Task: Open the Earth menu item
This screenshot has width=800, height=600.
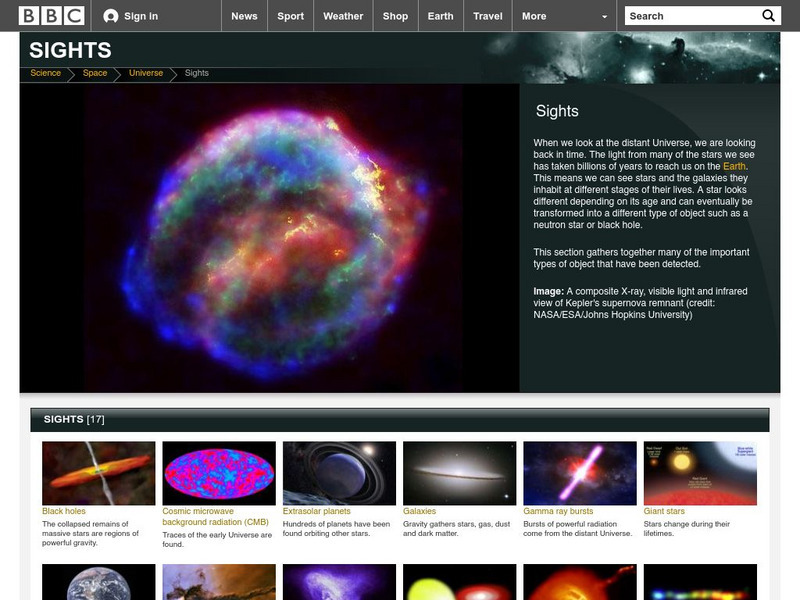Action: coord(440,16)
